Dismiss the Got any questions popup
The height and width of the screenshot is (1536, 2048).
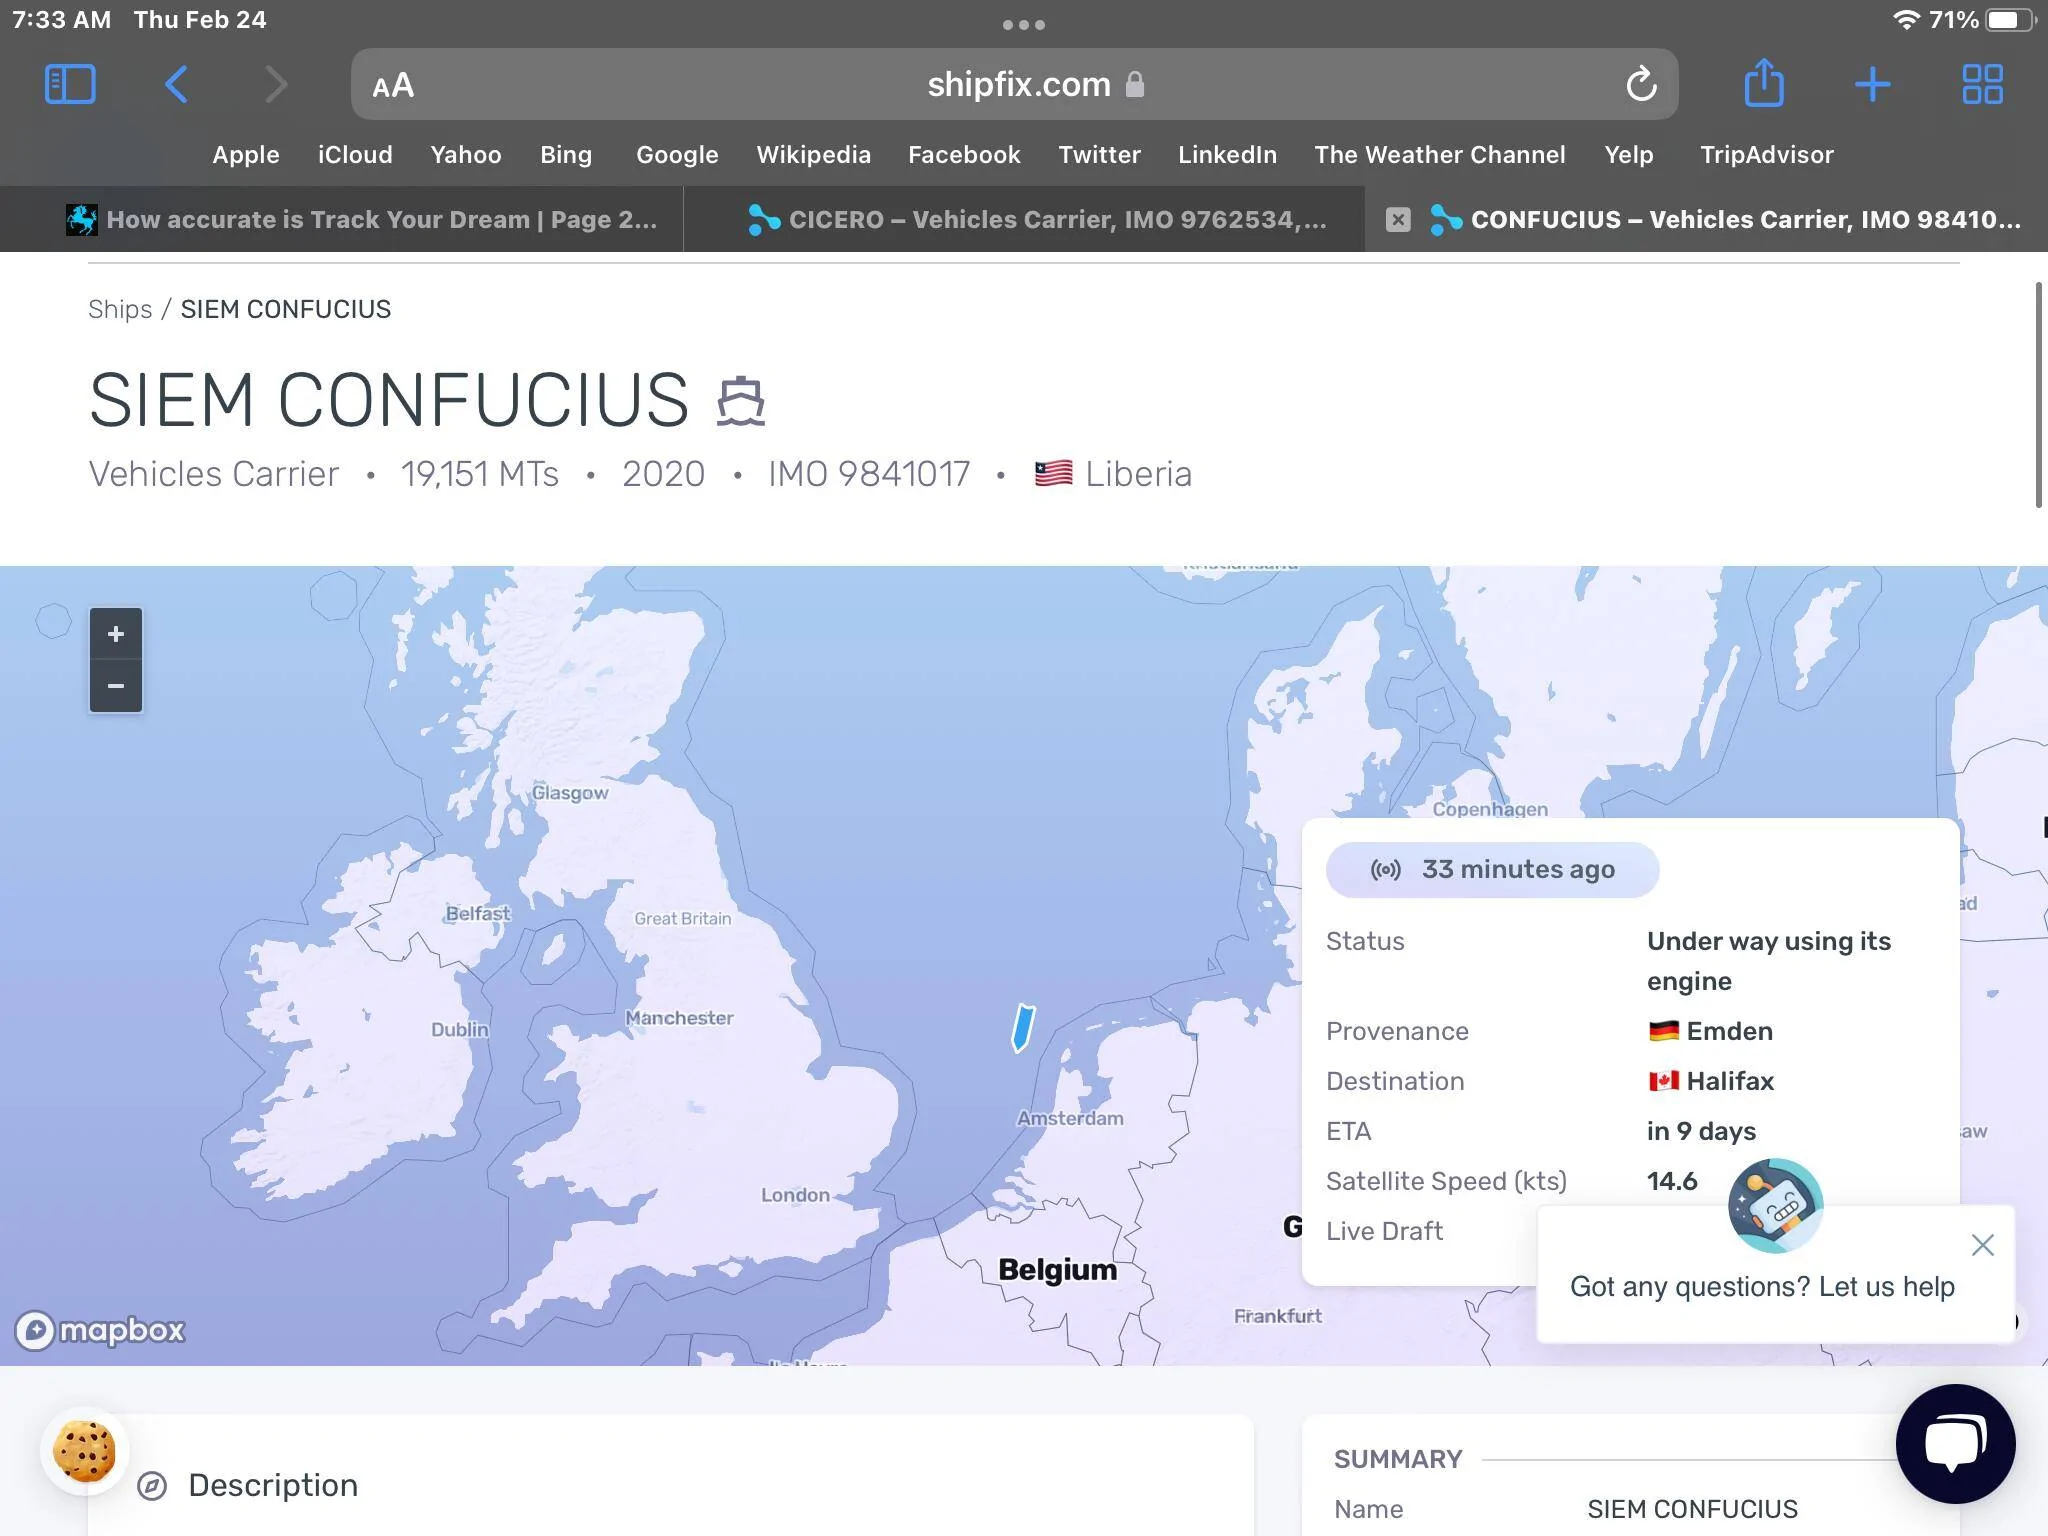coord(1982,1245)
